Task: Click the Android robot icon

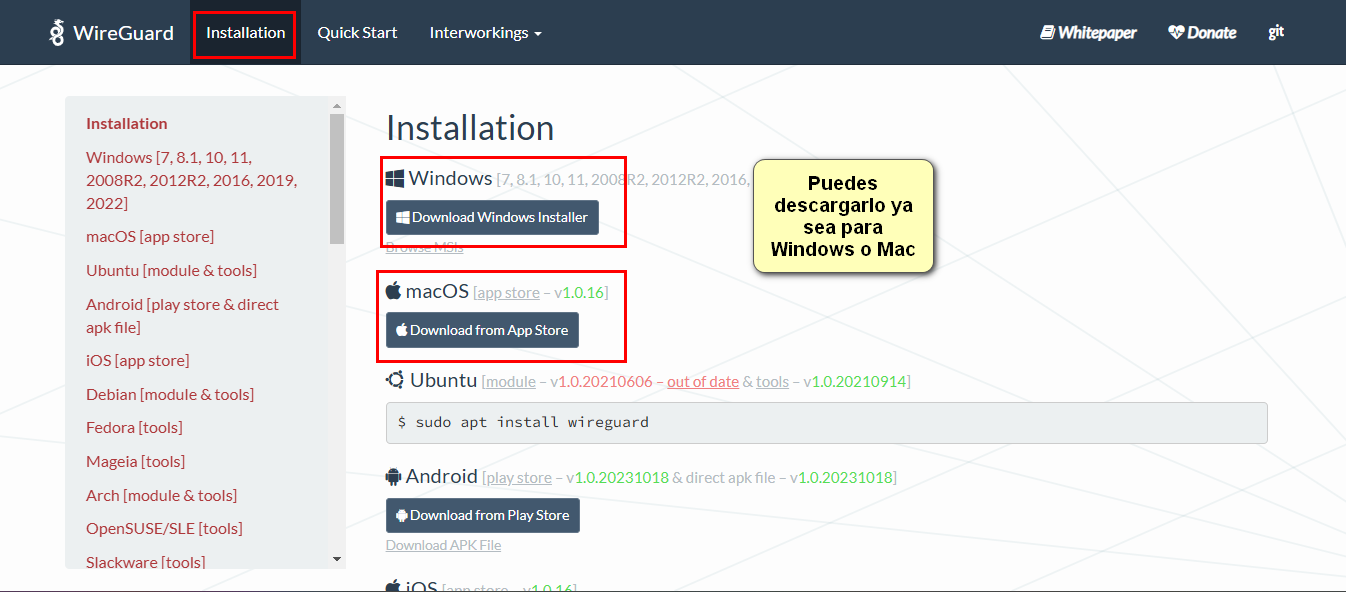Action: (393, 476)
